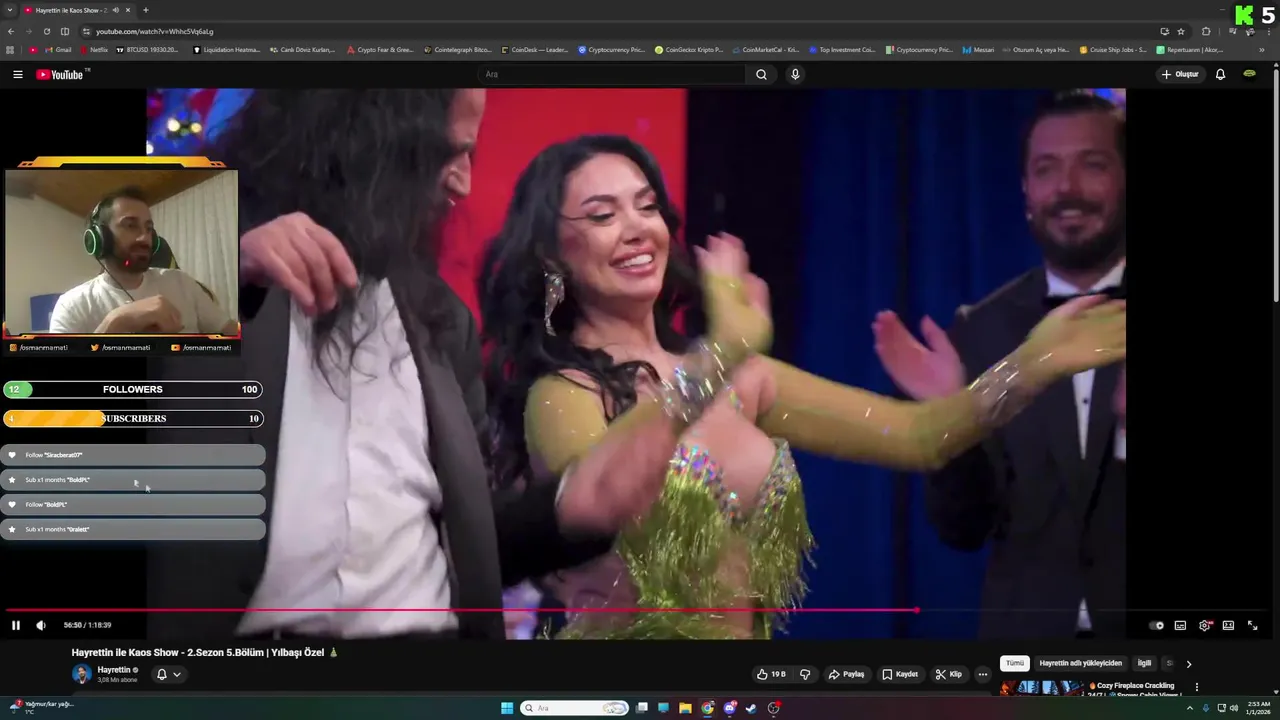Select 'Hayrettin adlı yükleyiciden' filter chip

click(x=1080, y=663)
